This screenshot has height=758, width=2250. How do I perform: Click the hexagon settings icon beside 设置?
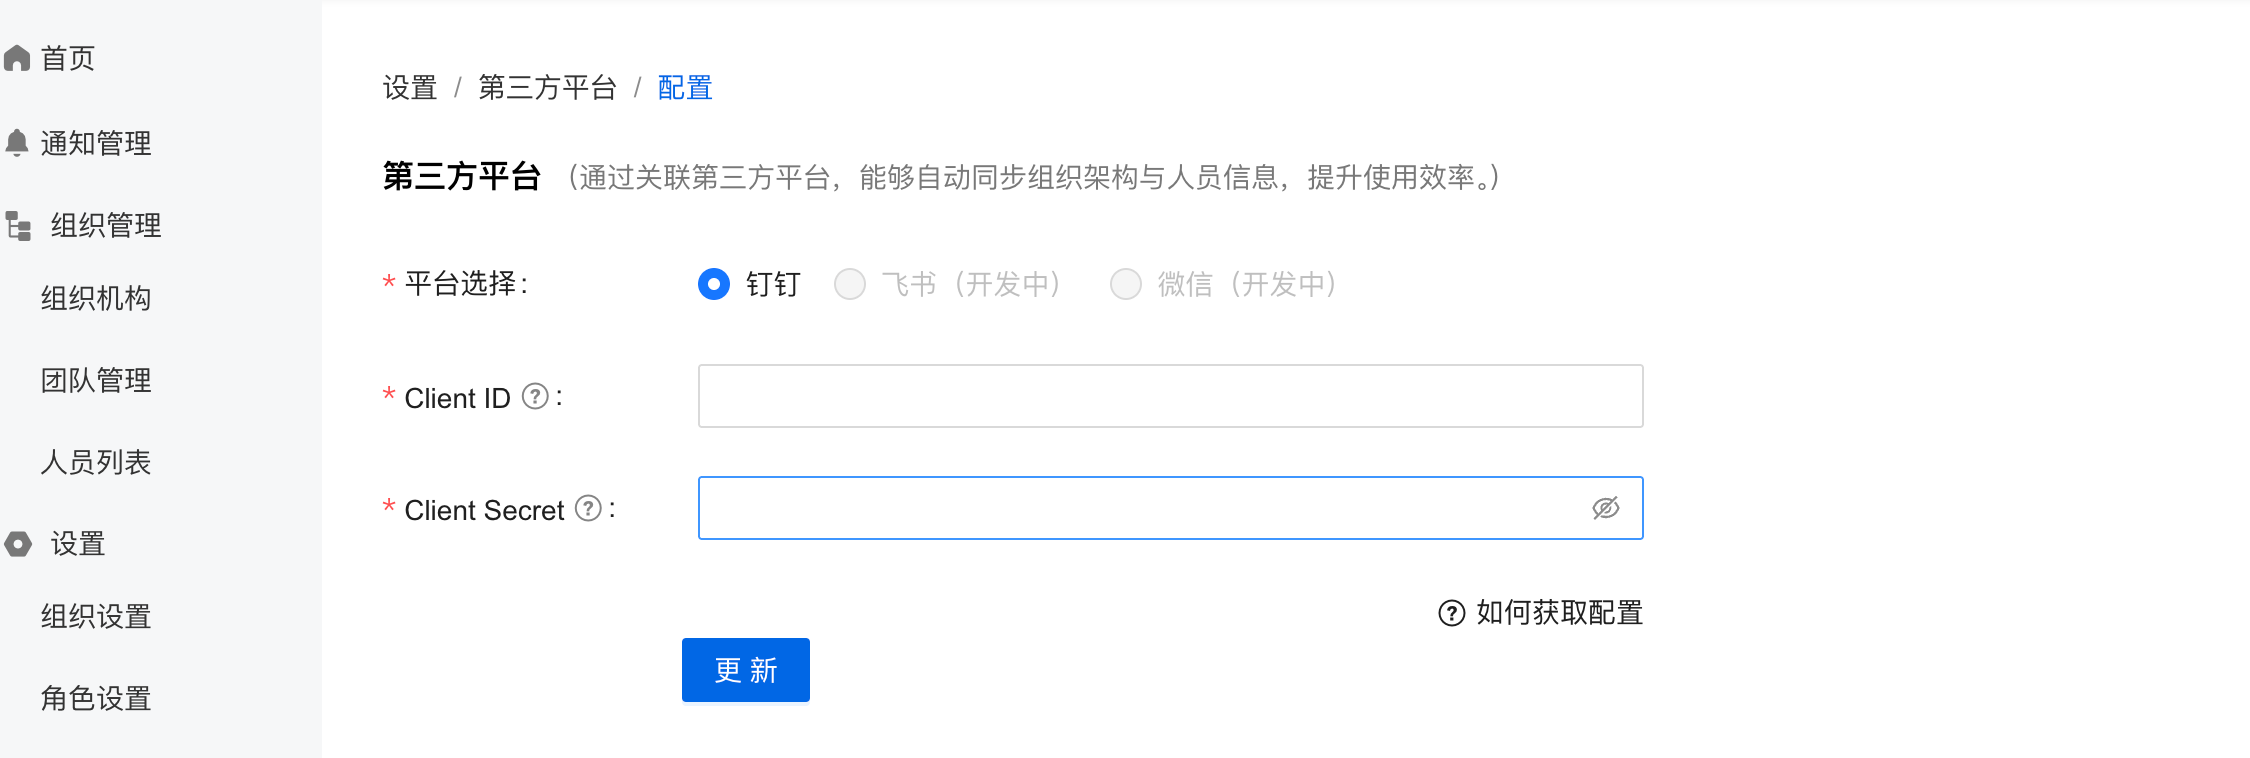pos(18,544)
